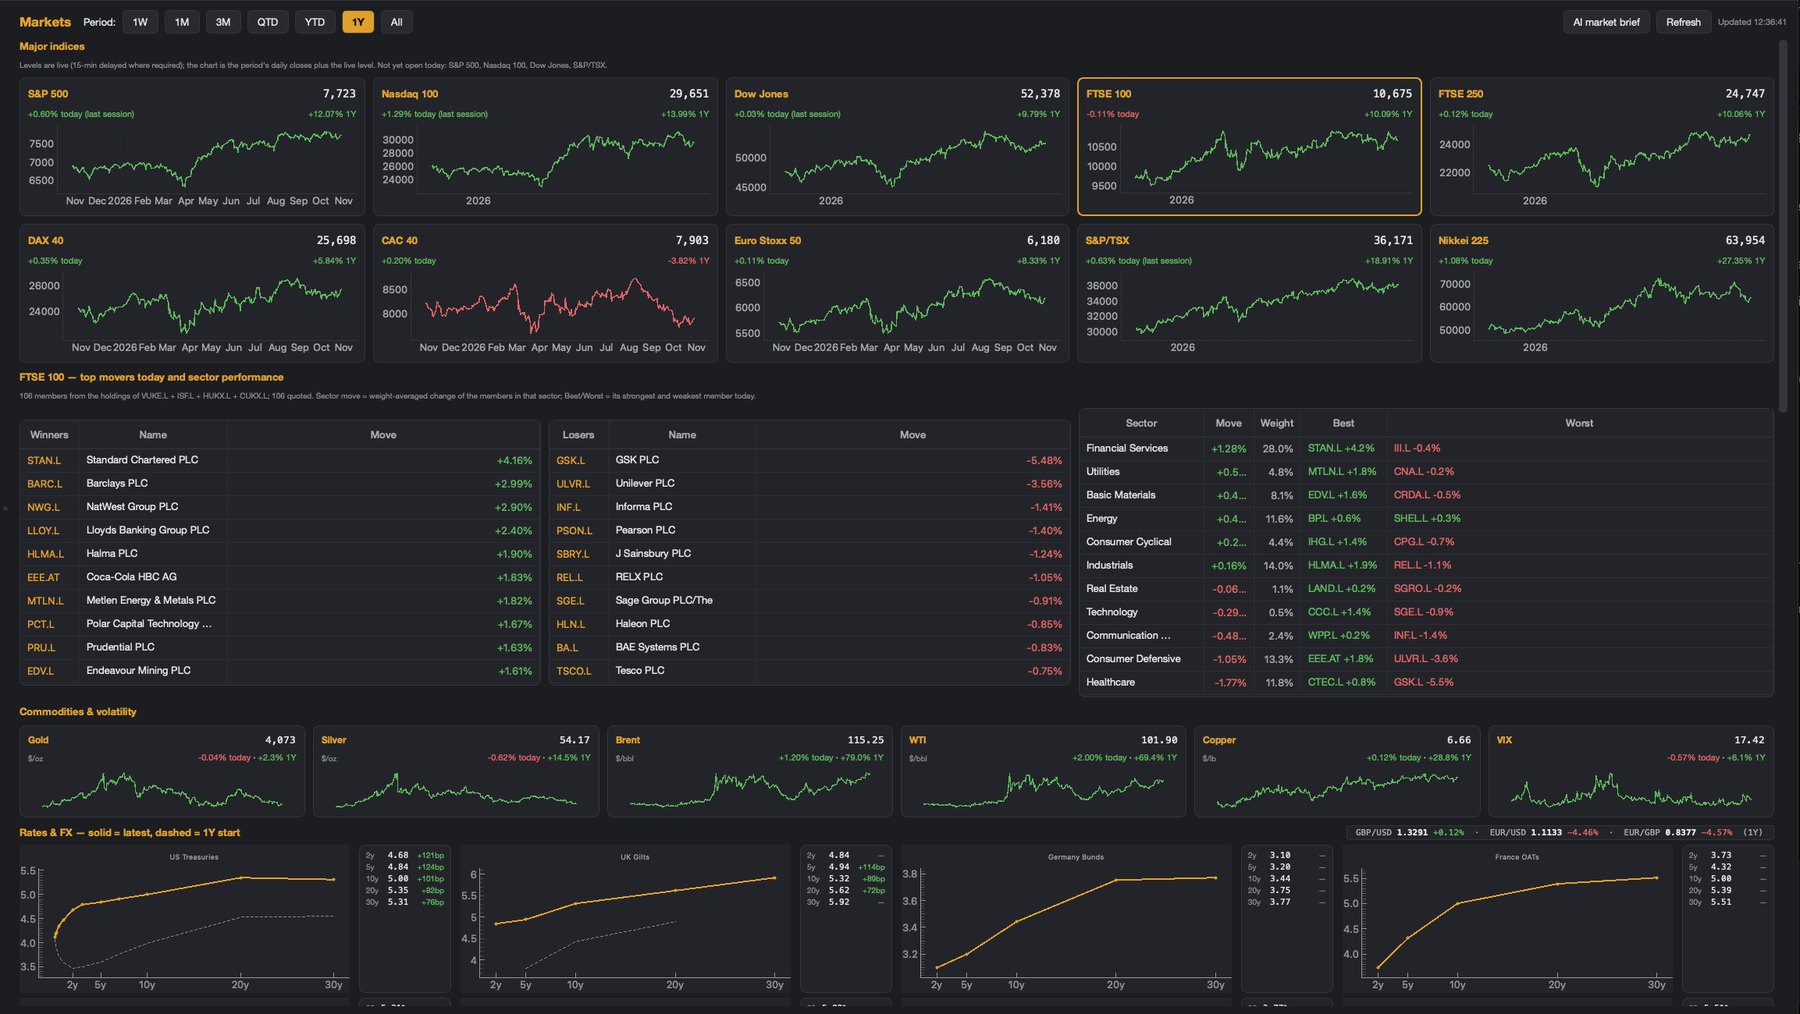Click the Dow Jones index card
This screenshot has height=1014, width=1800.
click(897, 147)
